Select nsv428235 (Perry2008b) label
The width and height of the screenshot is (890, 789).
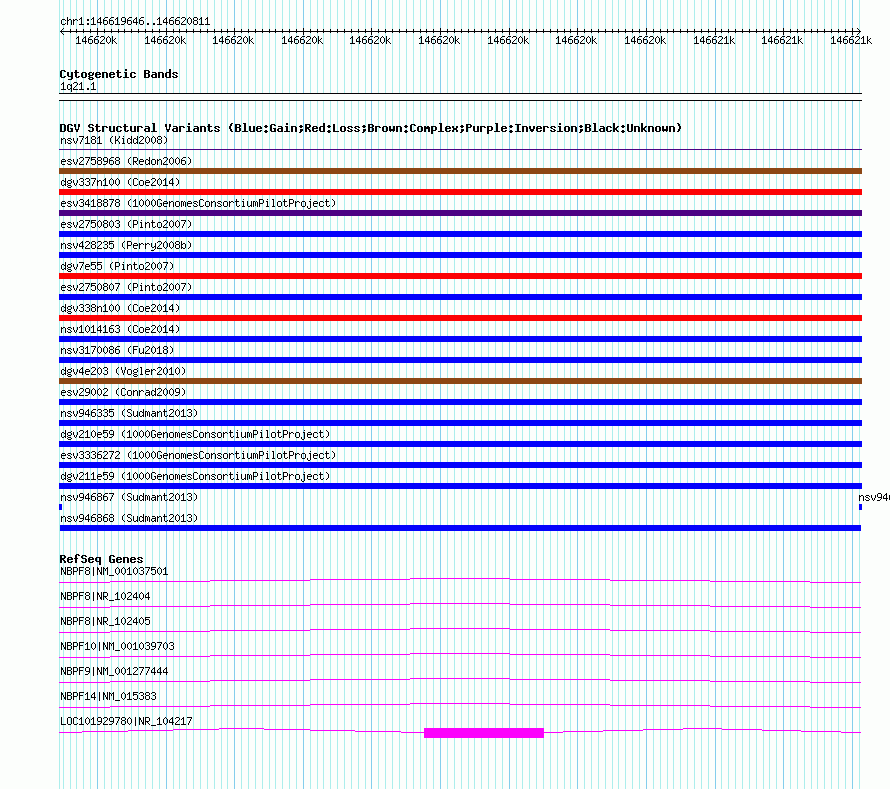(126, 245)
